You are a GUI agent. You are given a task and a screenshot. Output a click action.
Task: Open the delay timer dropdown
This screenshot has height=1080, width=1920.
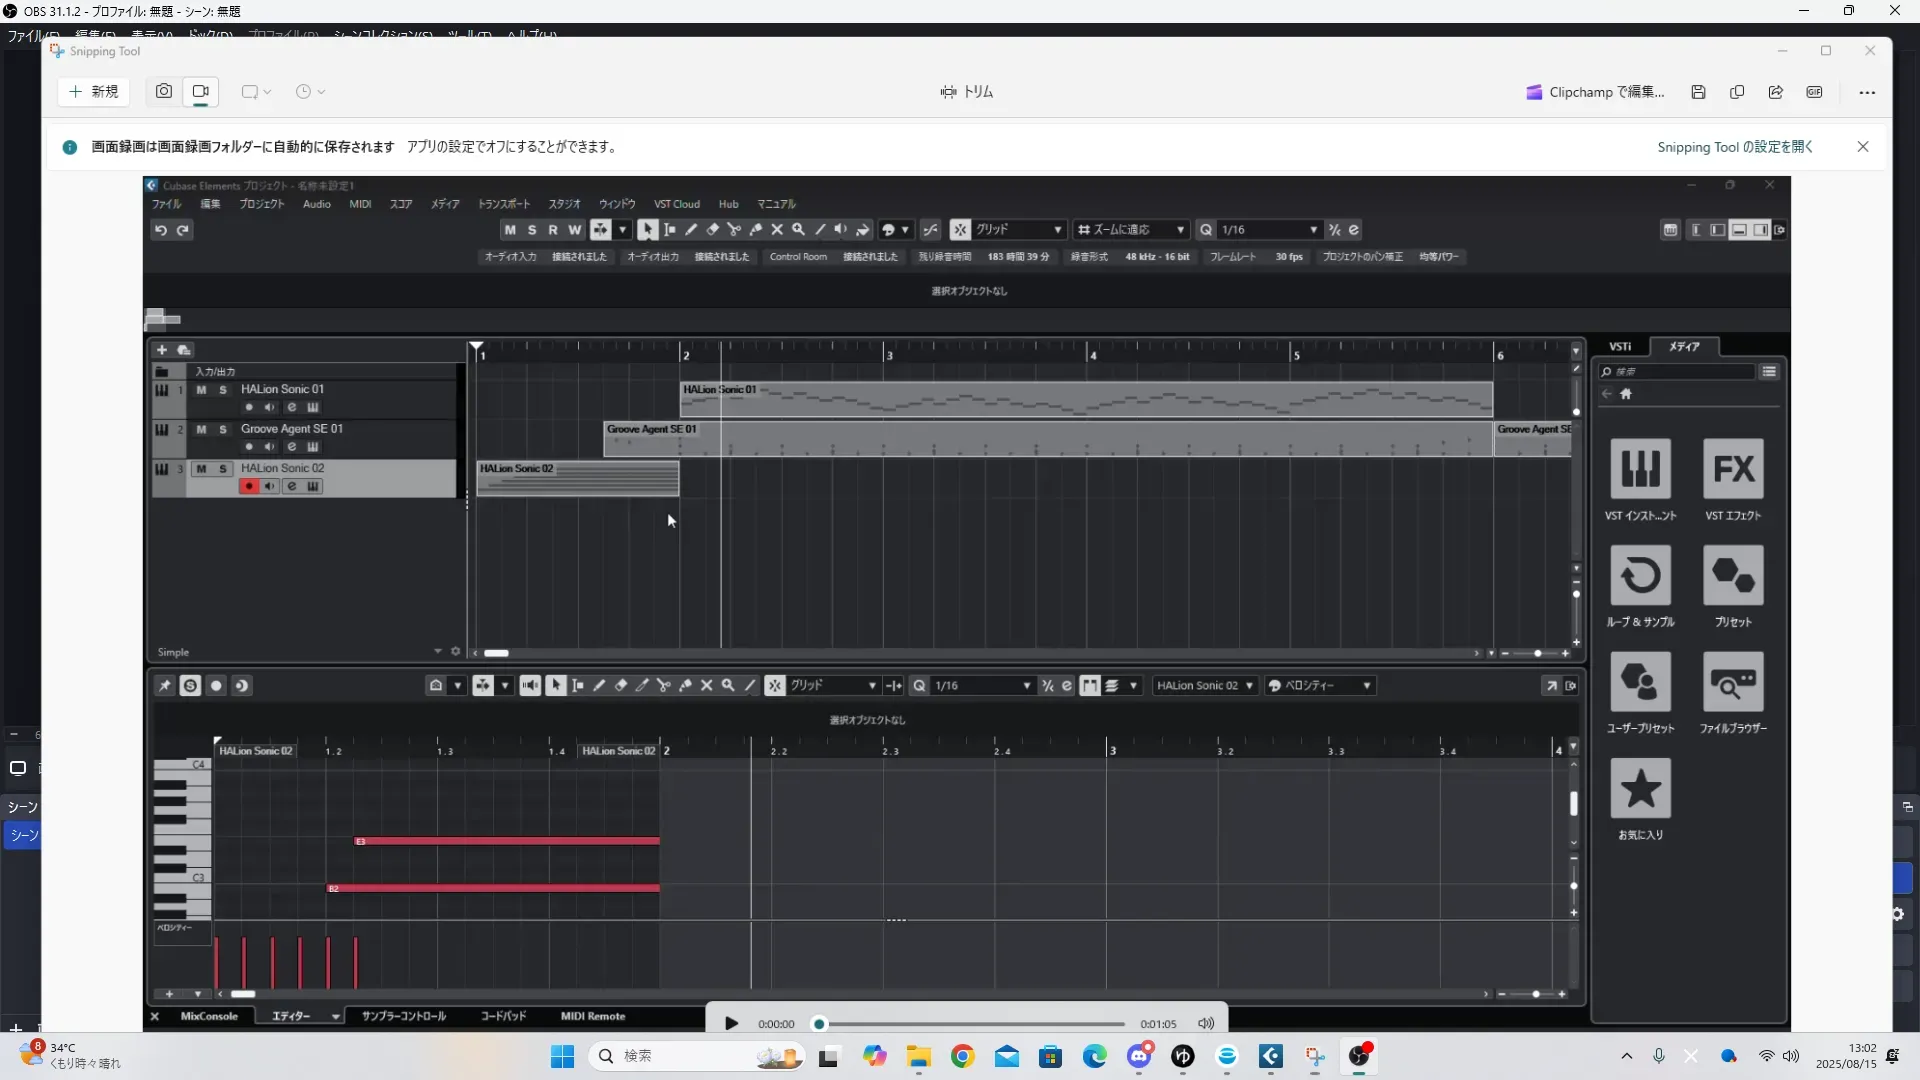coord(310,92)
